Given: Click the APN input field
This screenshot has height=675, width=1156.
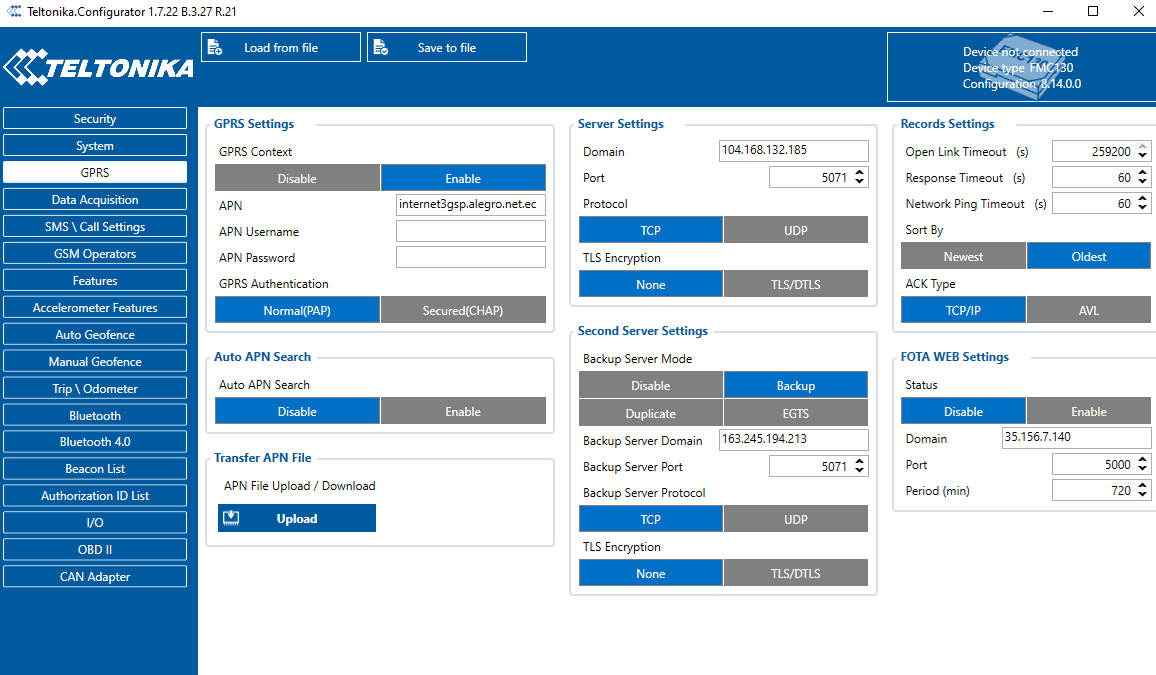Looking at the screenshot, I should click(470, 204).
